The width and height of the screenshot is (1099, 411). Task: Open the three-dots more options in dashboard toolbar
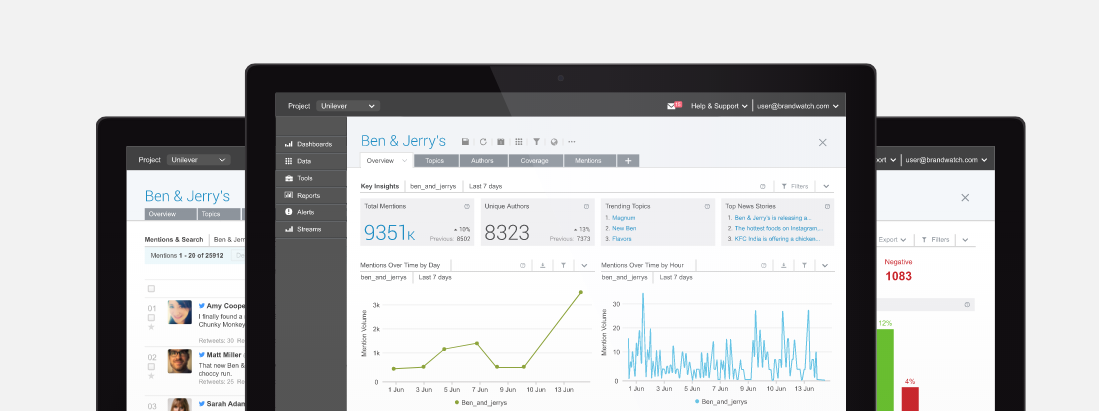tap(572, 142)
